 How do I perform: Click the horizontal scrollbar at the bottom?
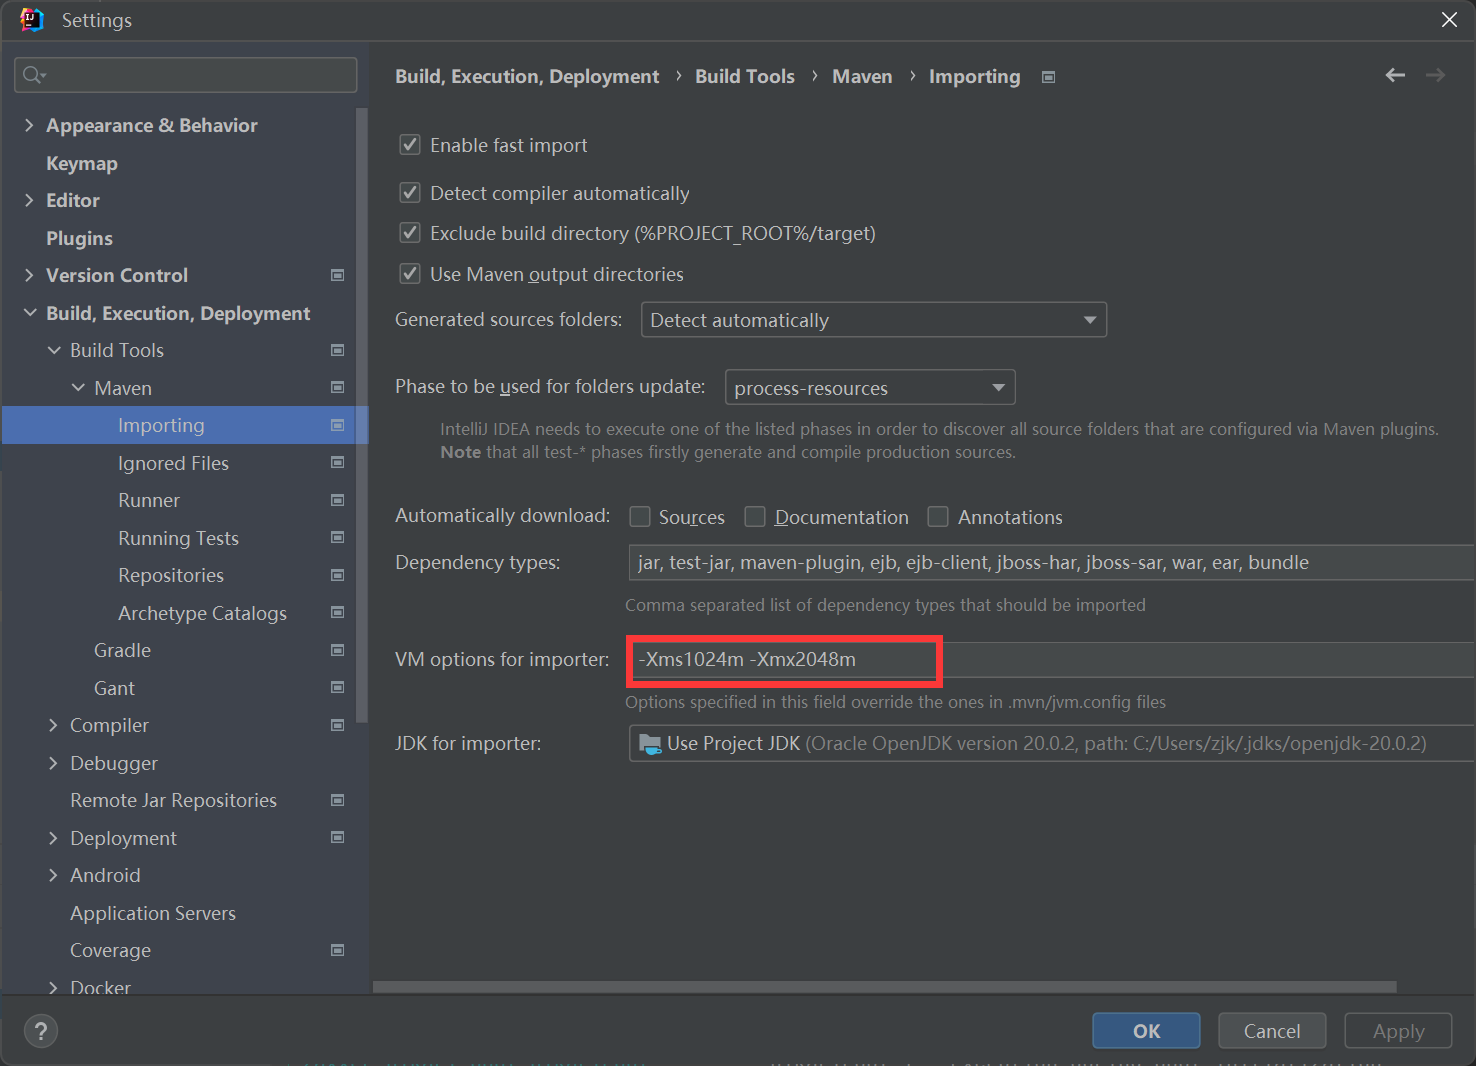(x=884, y=987)
